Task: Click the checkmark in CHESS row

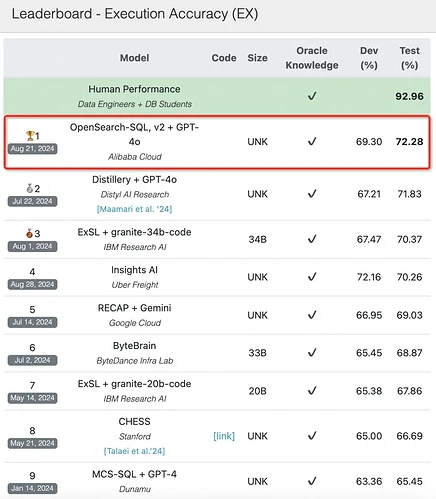Action: click(312, 436)
